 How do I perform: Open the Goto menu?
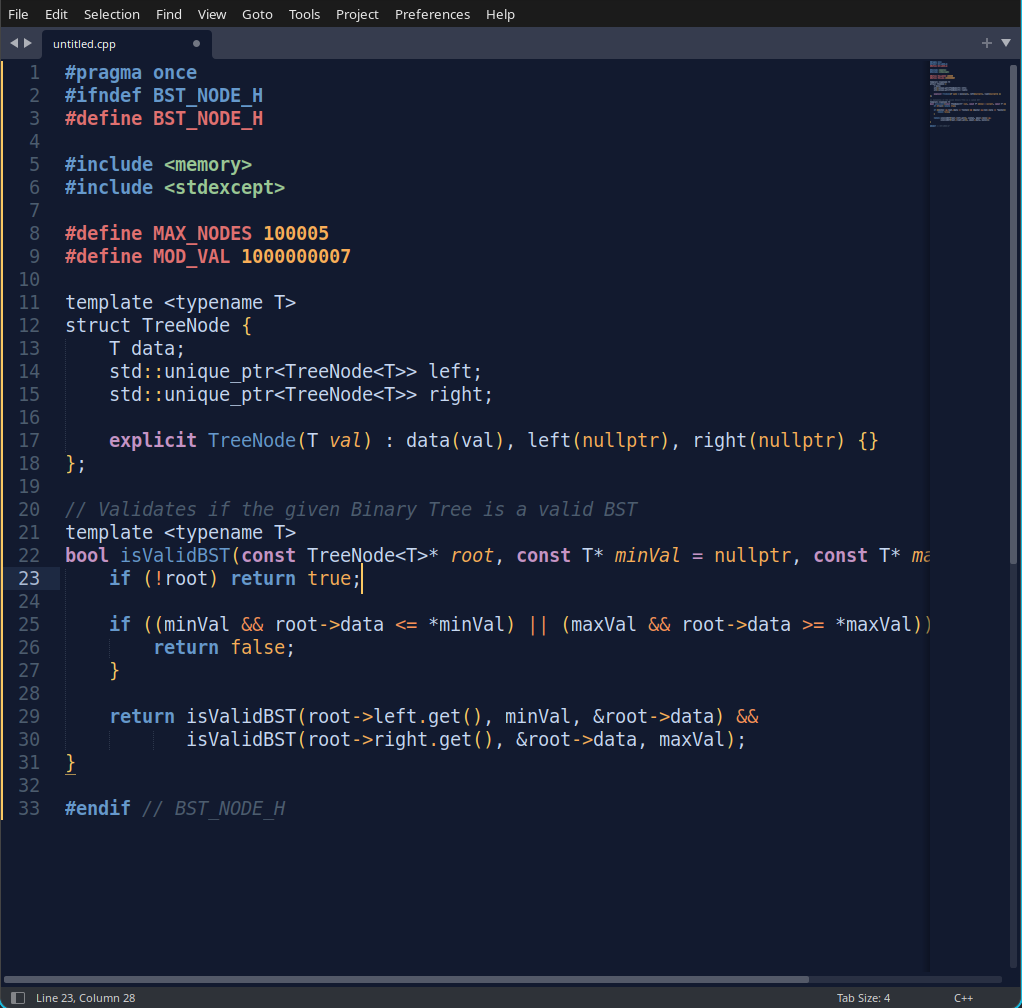257,14
